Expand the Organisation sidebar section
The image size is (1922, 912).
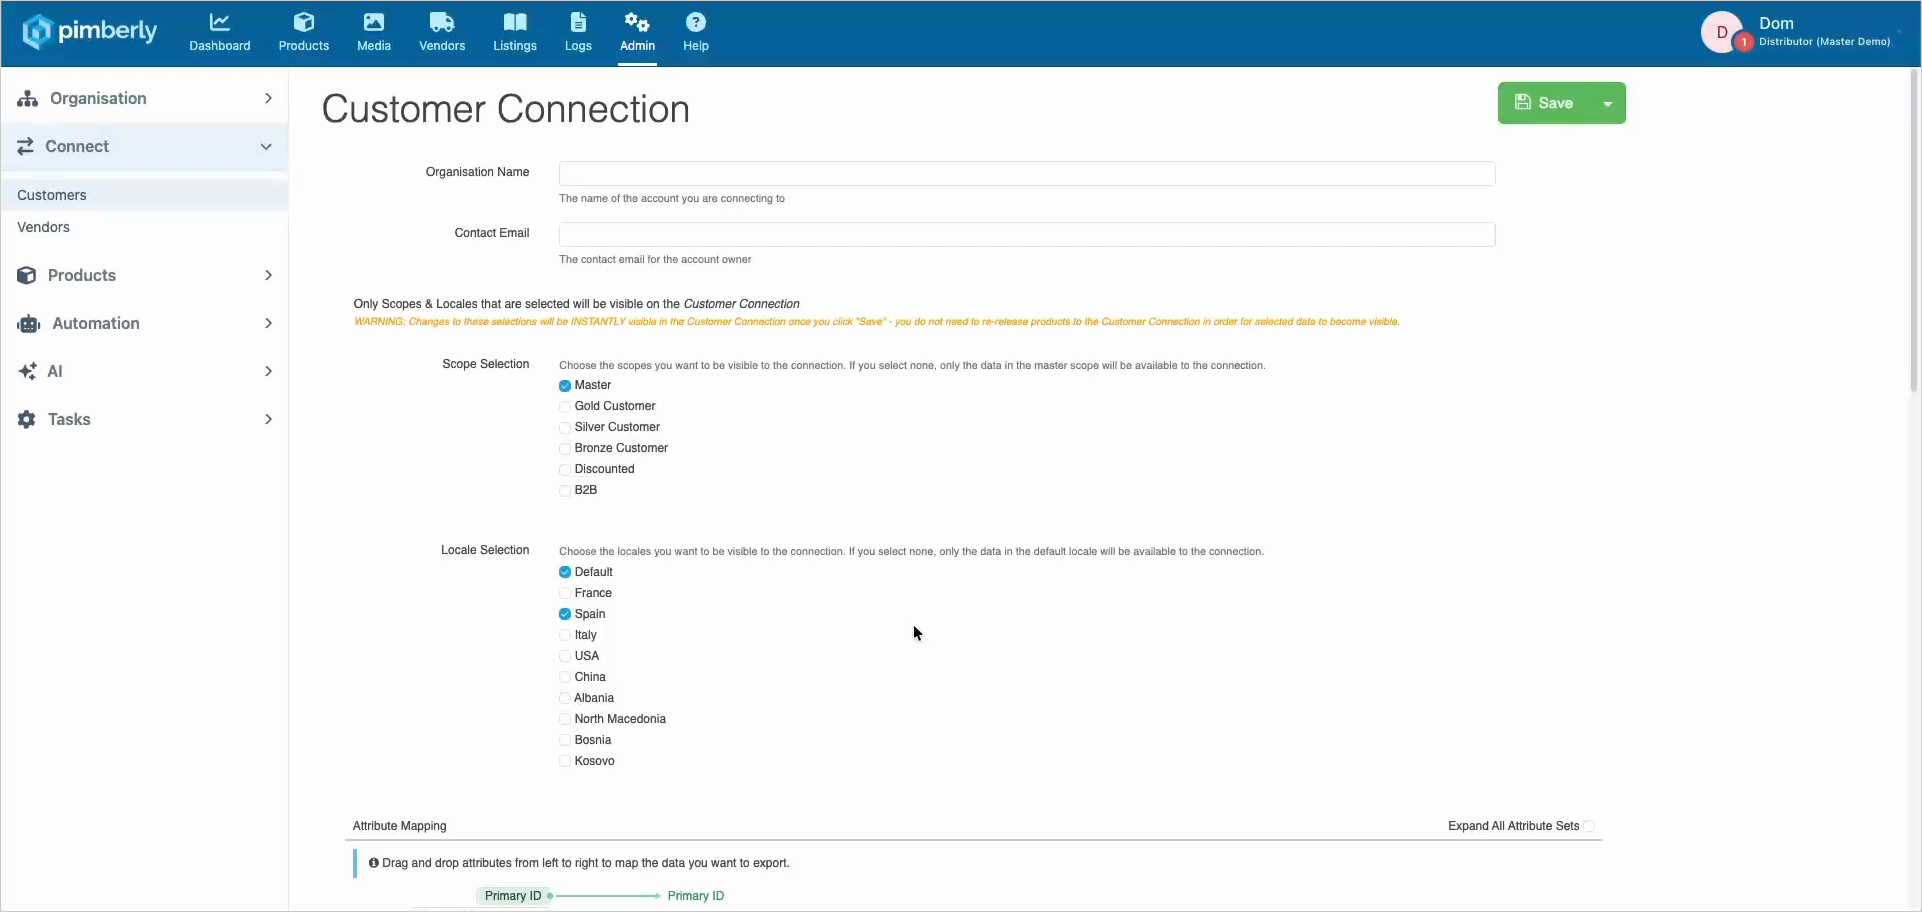tap(144, 98)
